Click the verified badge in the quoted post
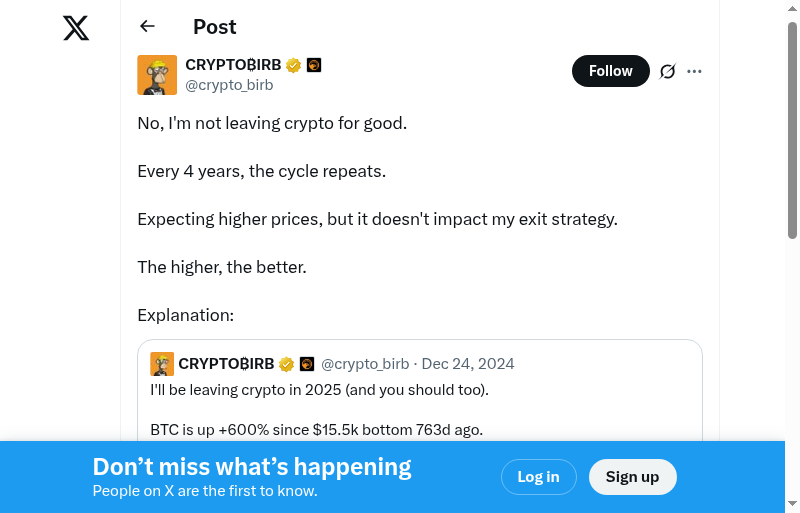The image size is (800, 513). [x=286, y=364]
